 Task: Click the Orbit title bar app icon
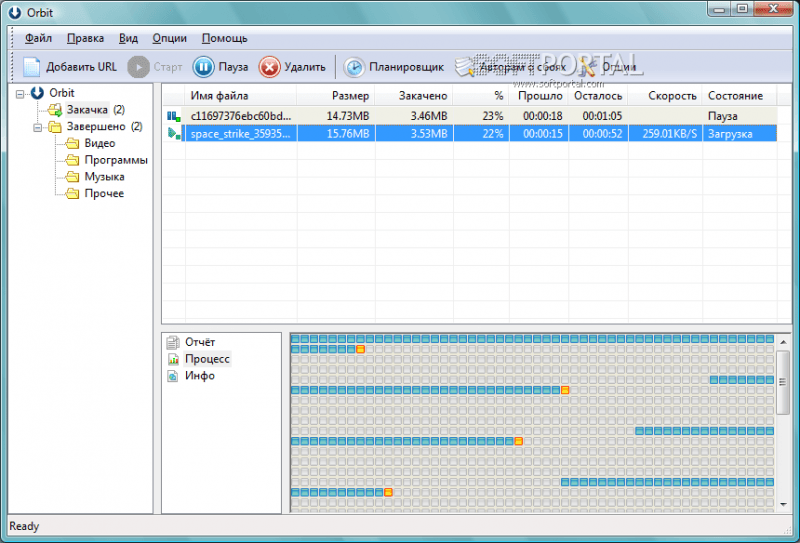(15, 12)
